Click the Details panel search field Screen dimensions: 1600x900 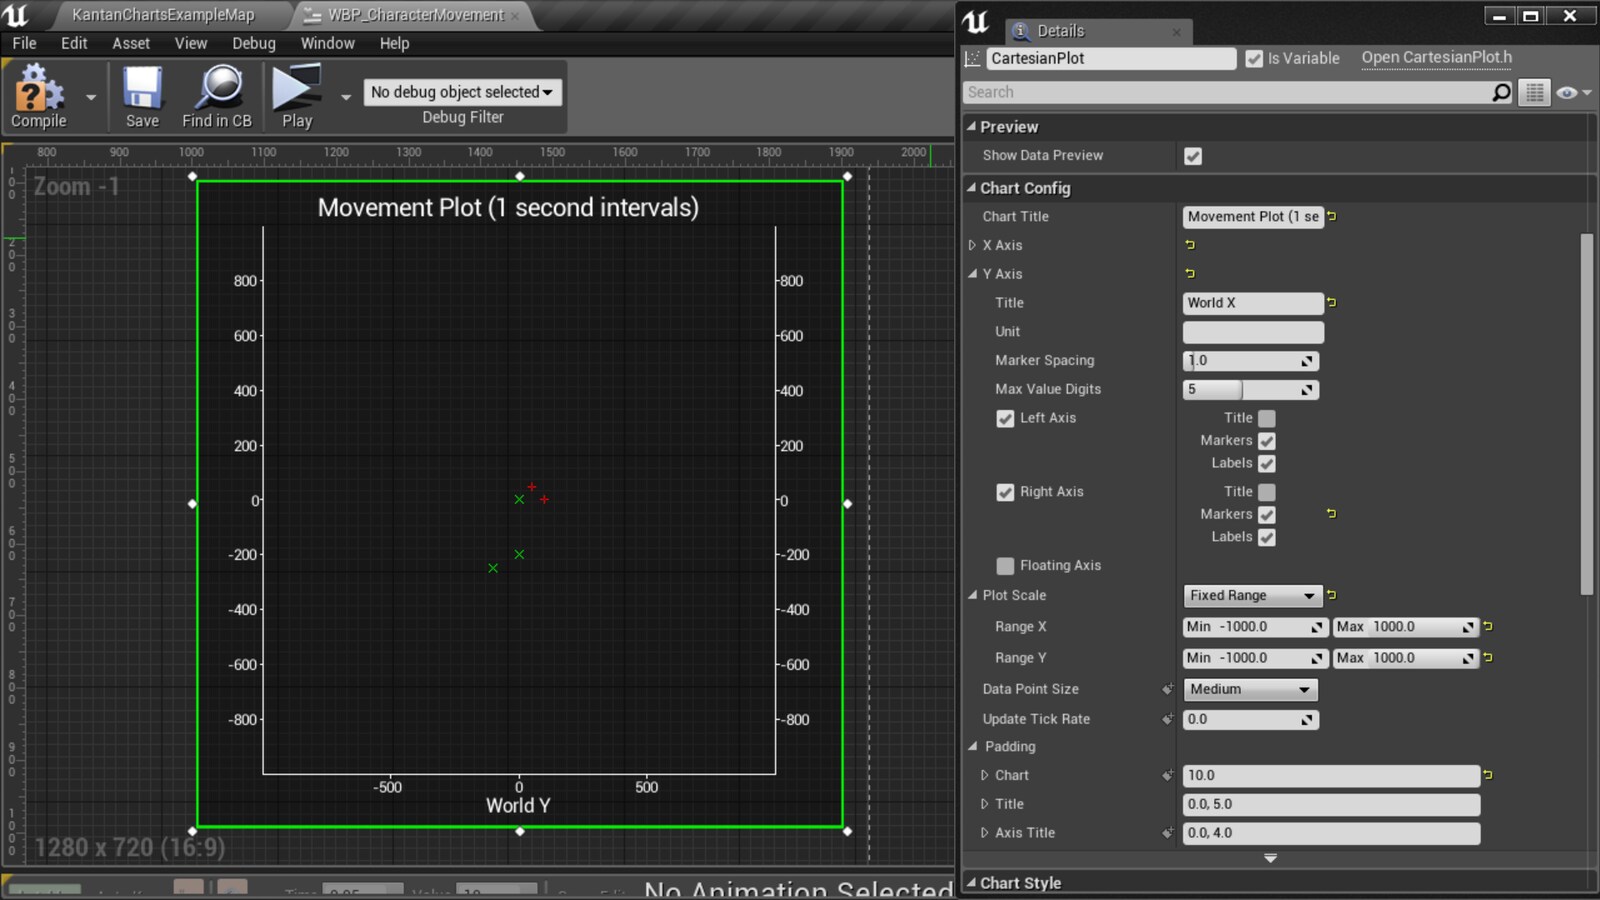coord(1230,92)
